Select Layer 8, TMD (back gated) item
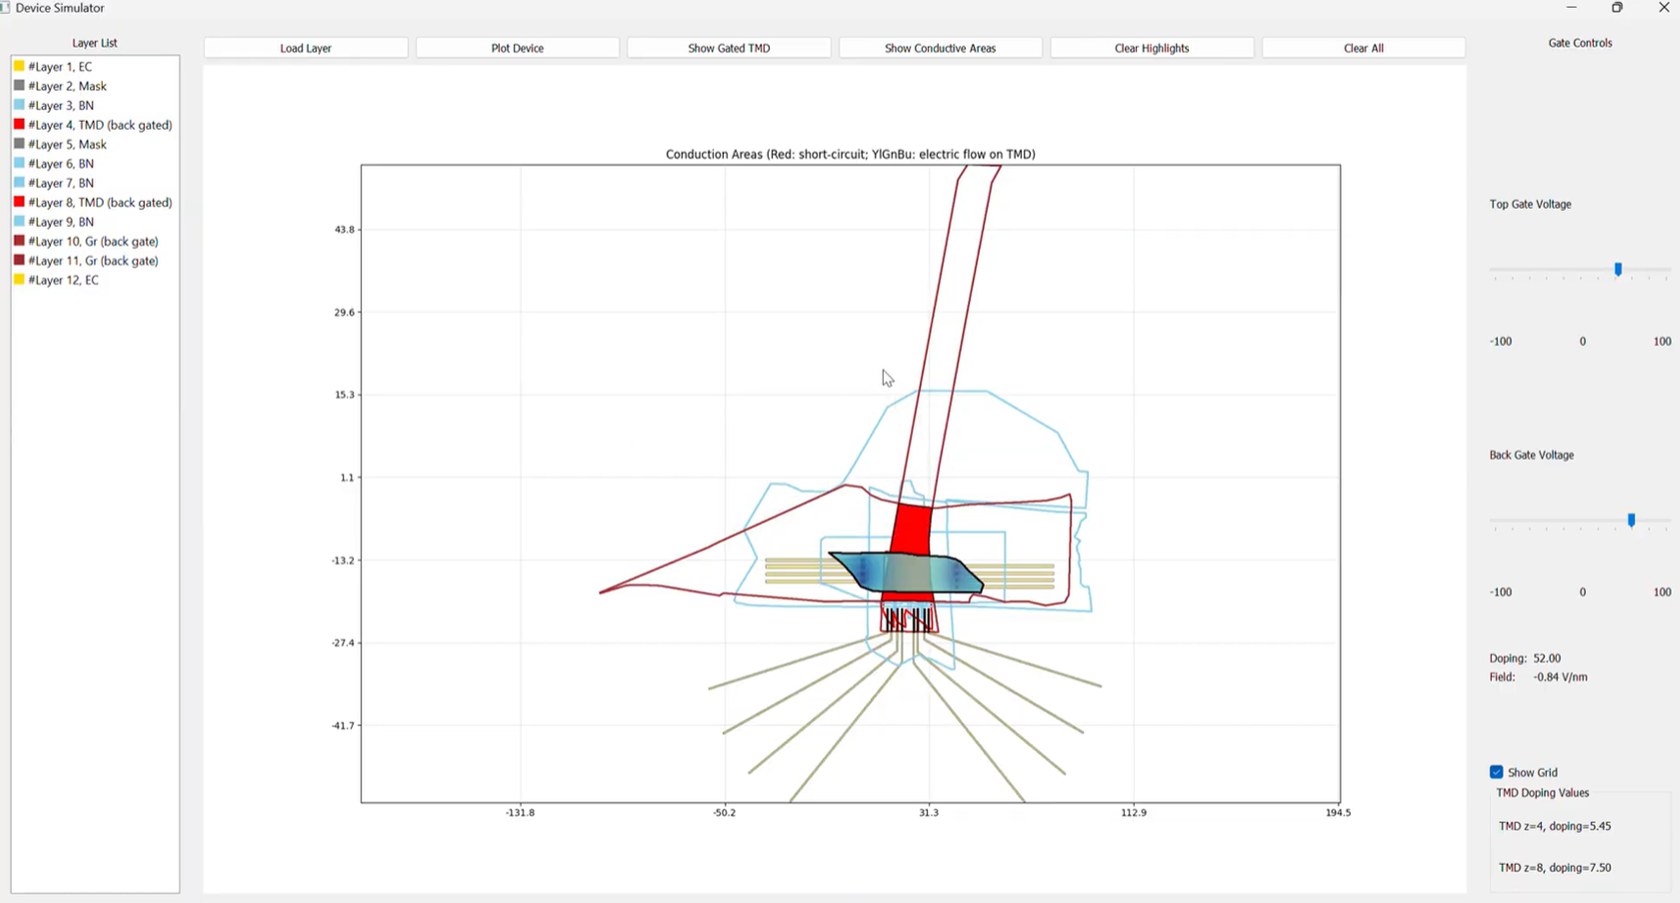 [x=100, y=202]
